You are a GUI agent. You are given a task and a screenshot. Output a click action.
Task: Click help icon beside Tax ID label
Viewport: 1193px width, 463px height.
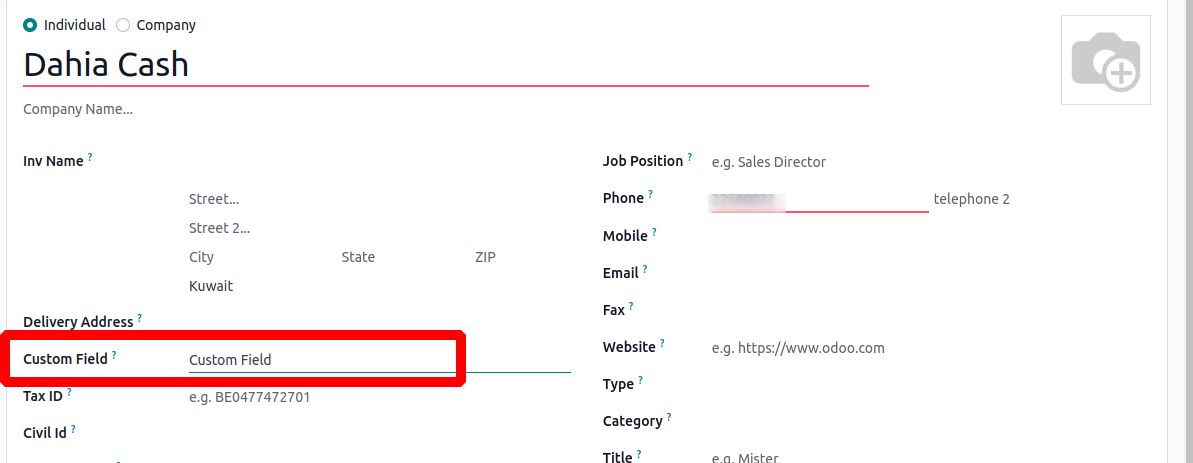click(x=69, y=392)
